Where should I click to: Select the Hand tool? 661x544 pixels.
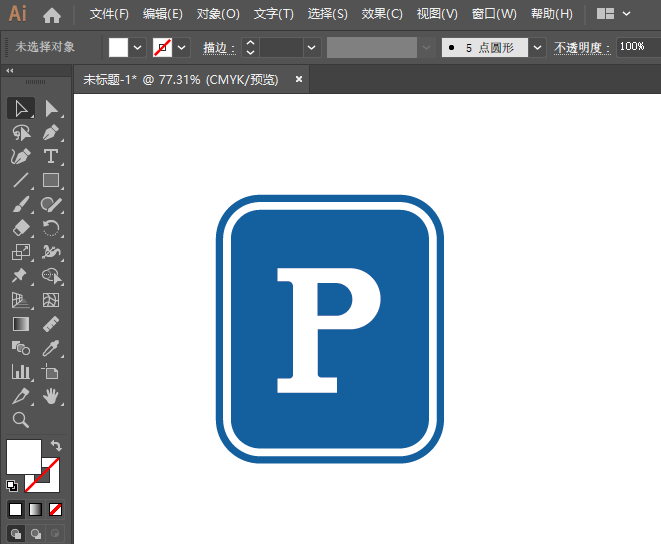point(51,396)
